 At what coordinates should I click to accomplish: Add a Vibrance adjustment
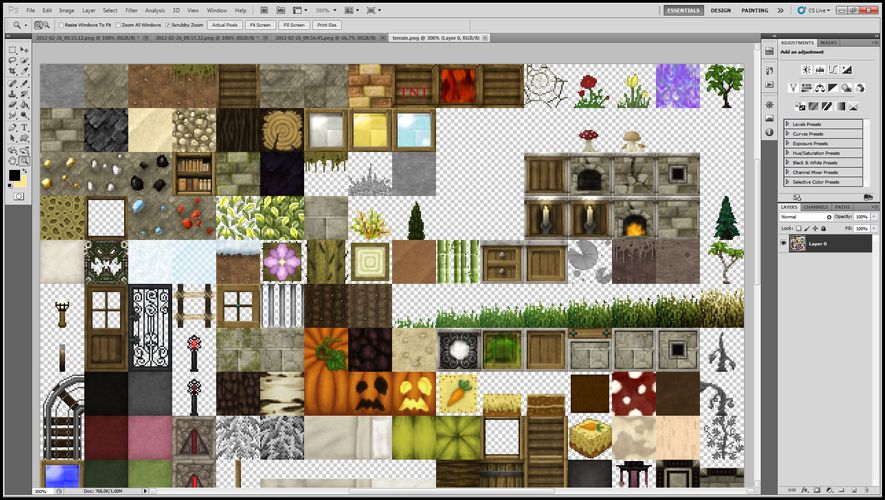(x=793, y=88)
